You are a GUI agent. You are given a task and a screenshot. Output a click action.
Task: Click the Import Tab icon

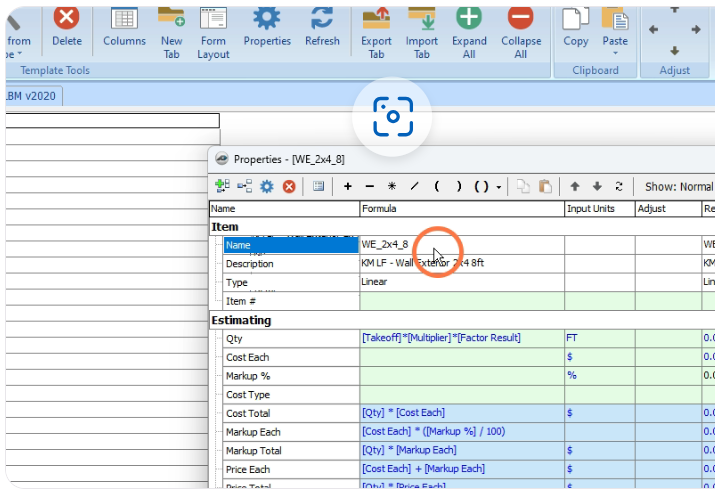[x=422, y=27]
